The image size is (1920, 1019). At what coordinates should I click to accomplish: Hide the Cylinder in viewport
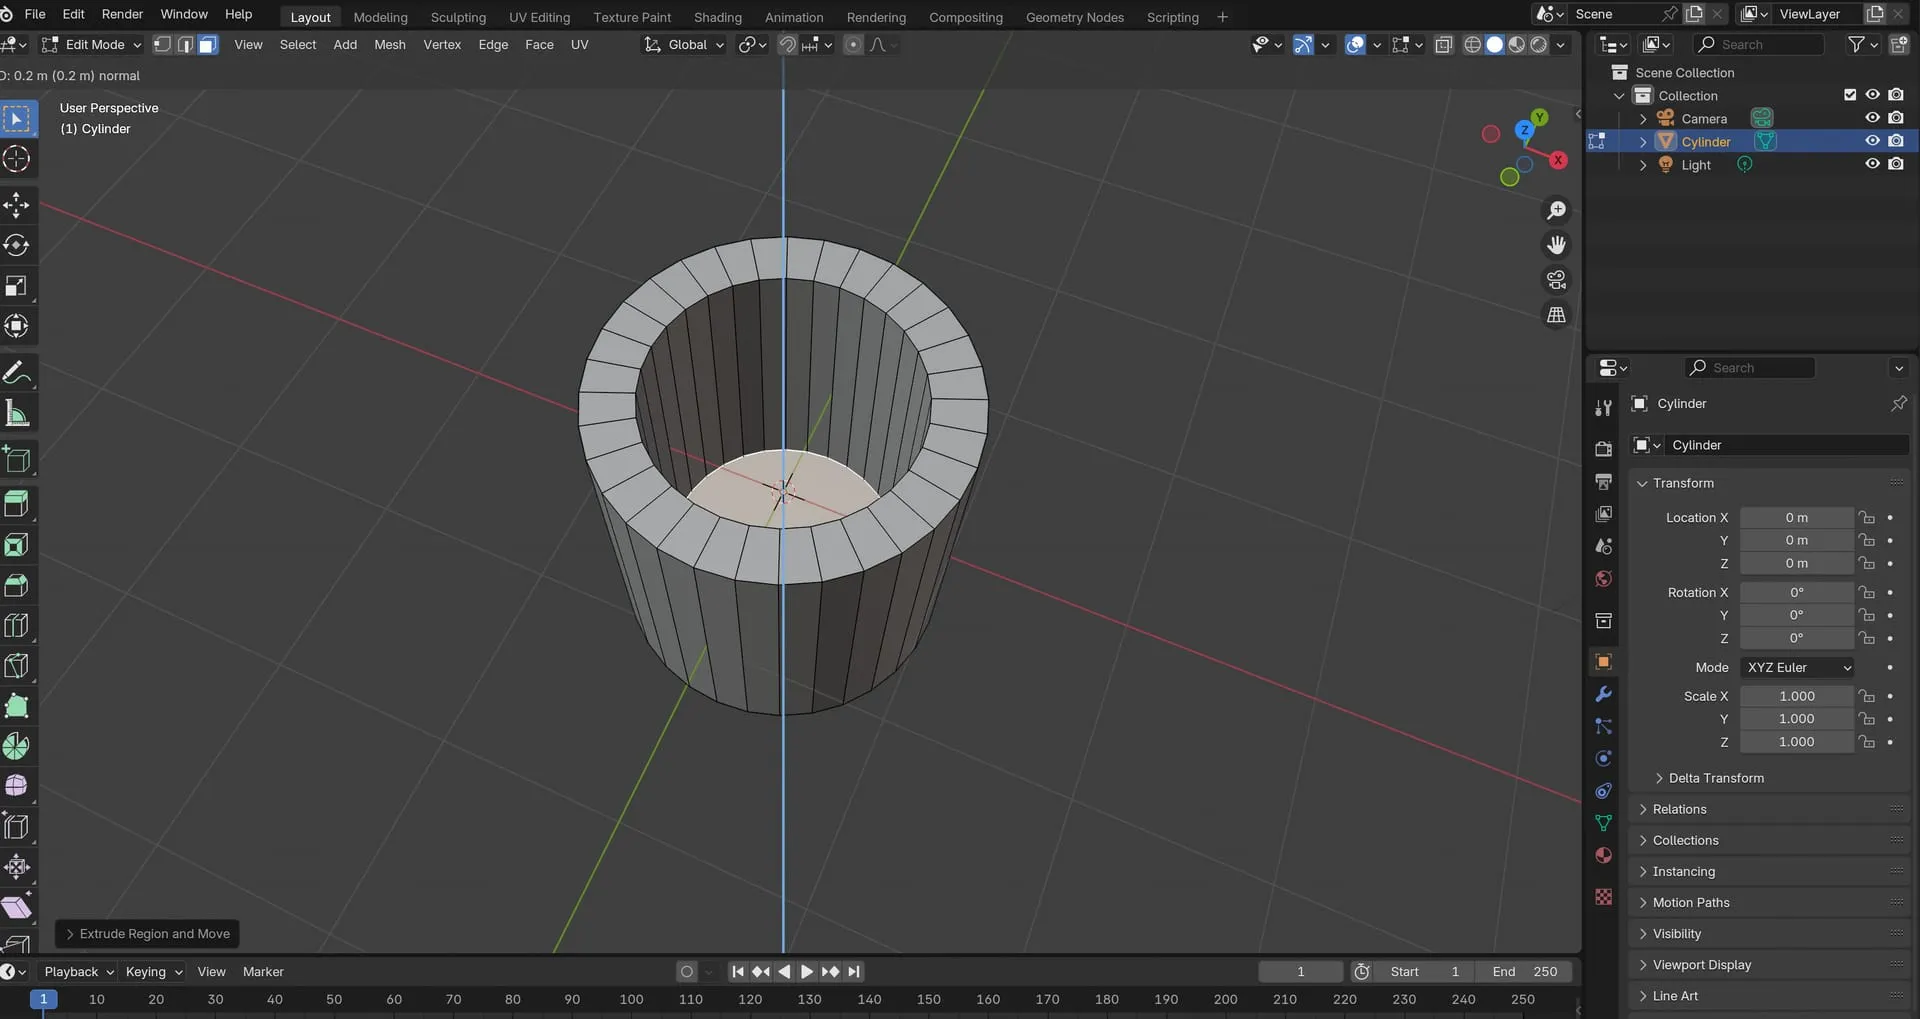coord(1872,141)
